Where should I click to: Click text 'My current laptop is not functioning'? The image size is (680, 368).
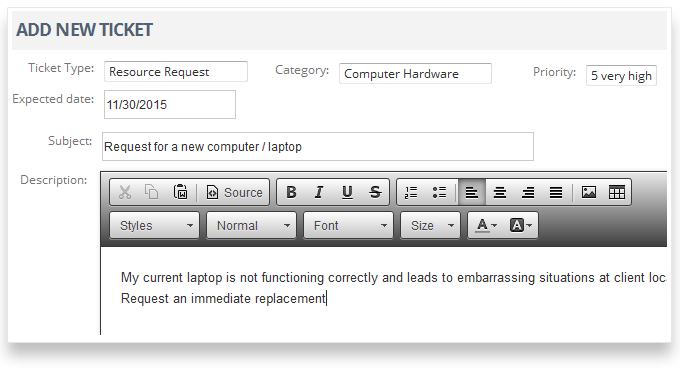point(222,277)
